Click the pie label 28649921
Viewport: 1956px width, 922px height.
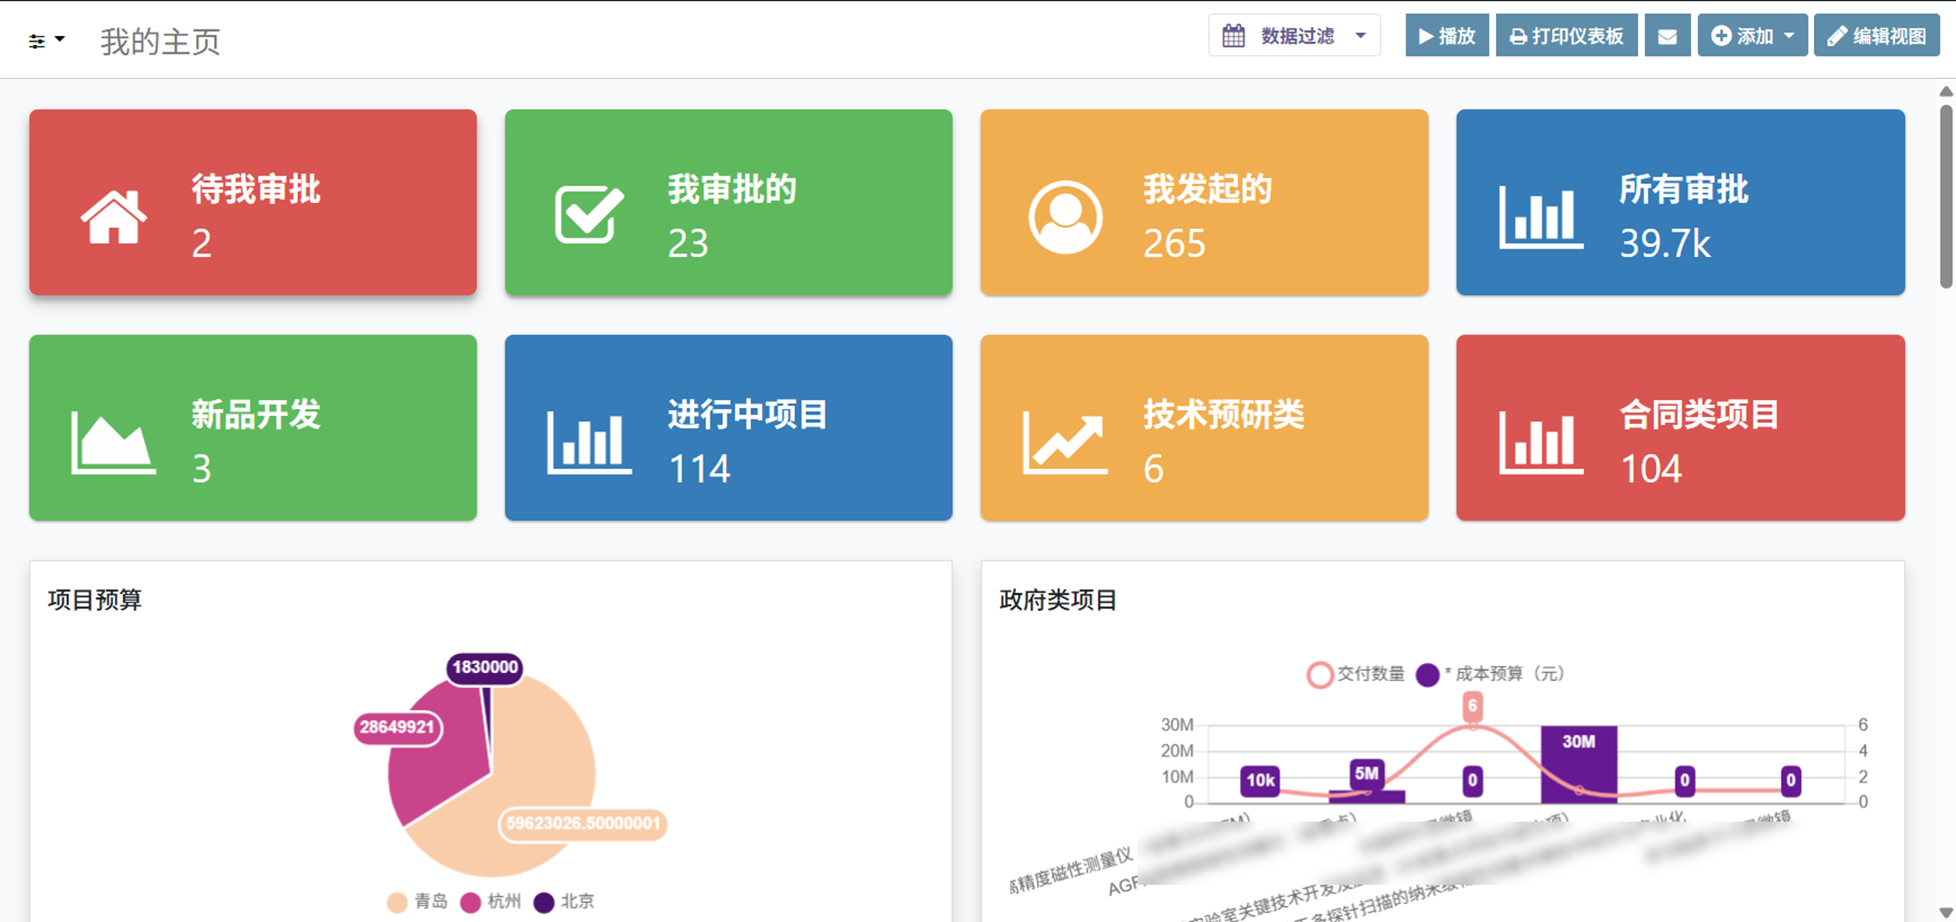pos(397,727)
